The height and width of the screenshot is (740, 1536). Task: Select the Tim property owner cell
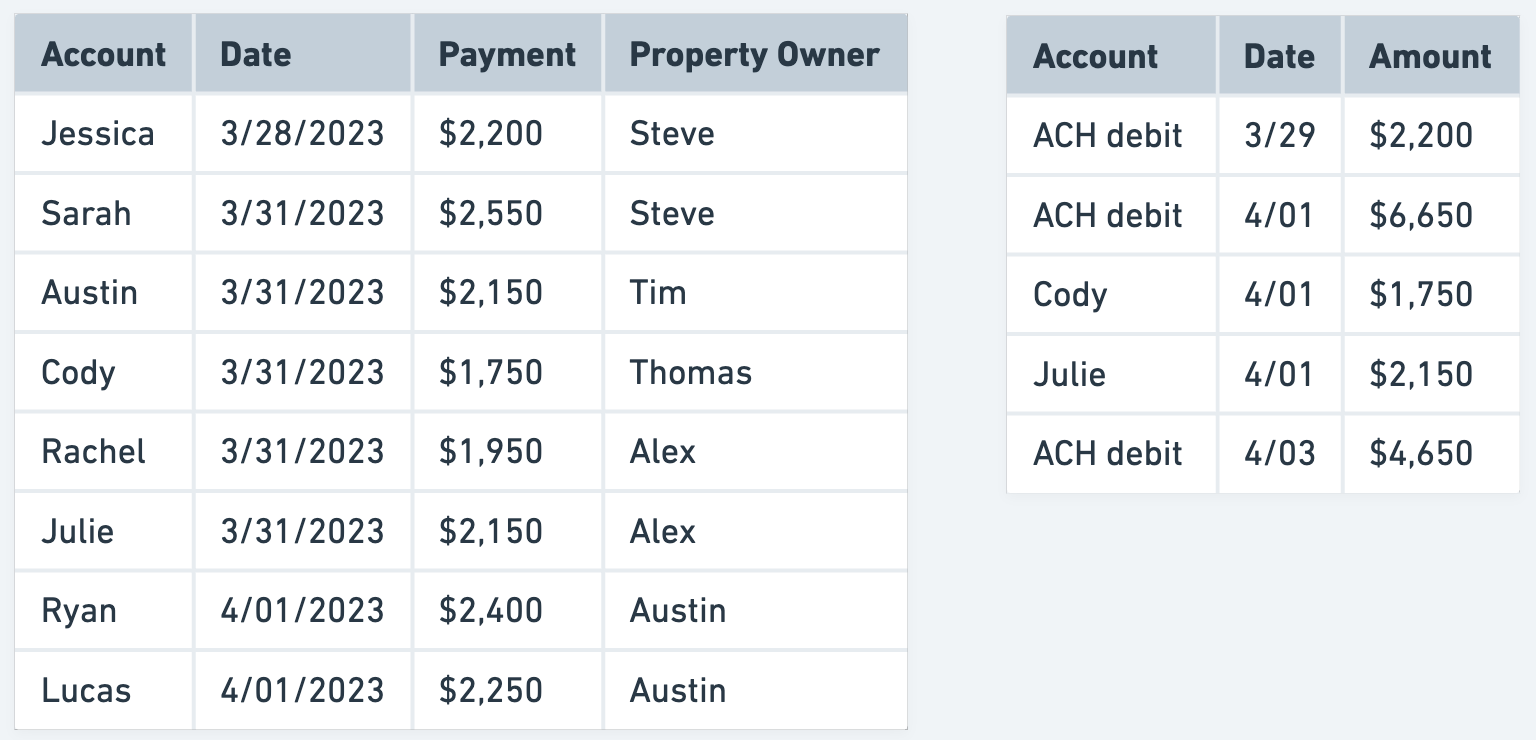[x=658, y=293]
